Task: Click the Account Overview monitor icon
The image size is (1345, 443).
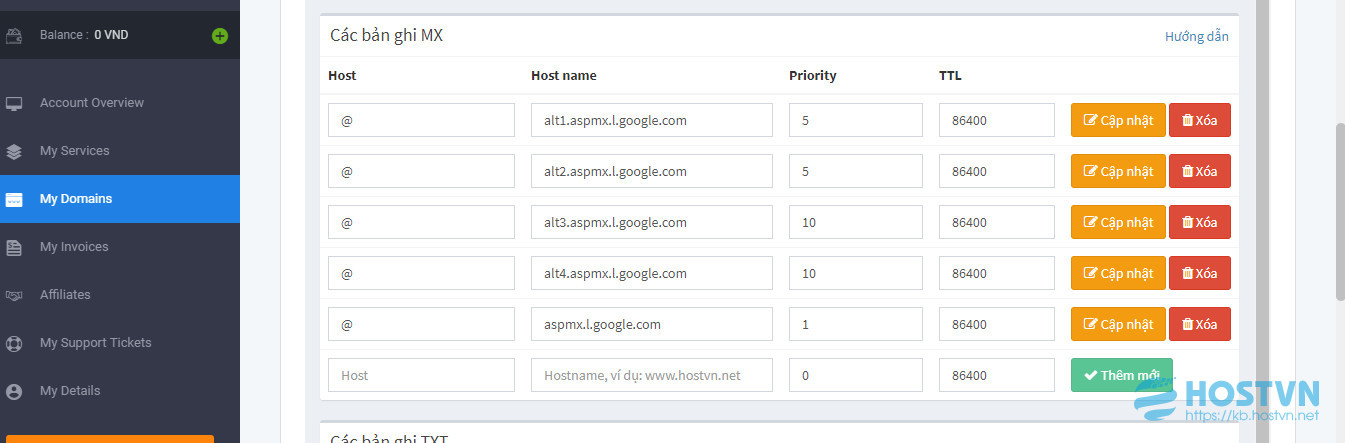Action: point(14,103)
